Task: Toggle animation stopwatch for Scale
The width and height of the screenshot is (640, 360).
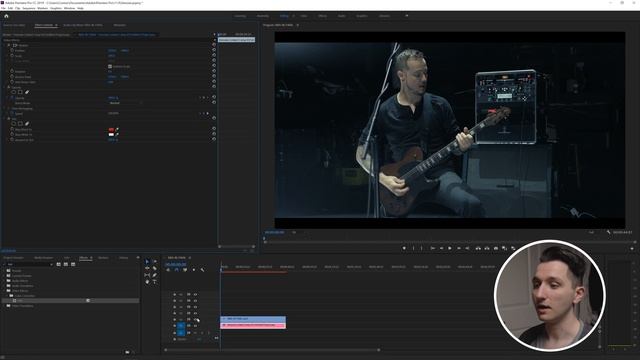Action: (12, 56)
